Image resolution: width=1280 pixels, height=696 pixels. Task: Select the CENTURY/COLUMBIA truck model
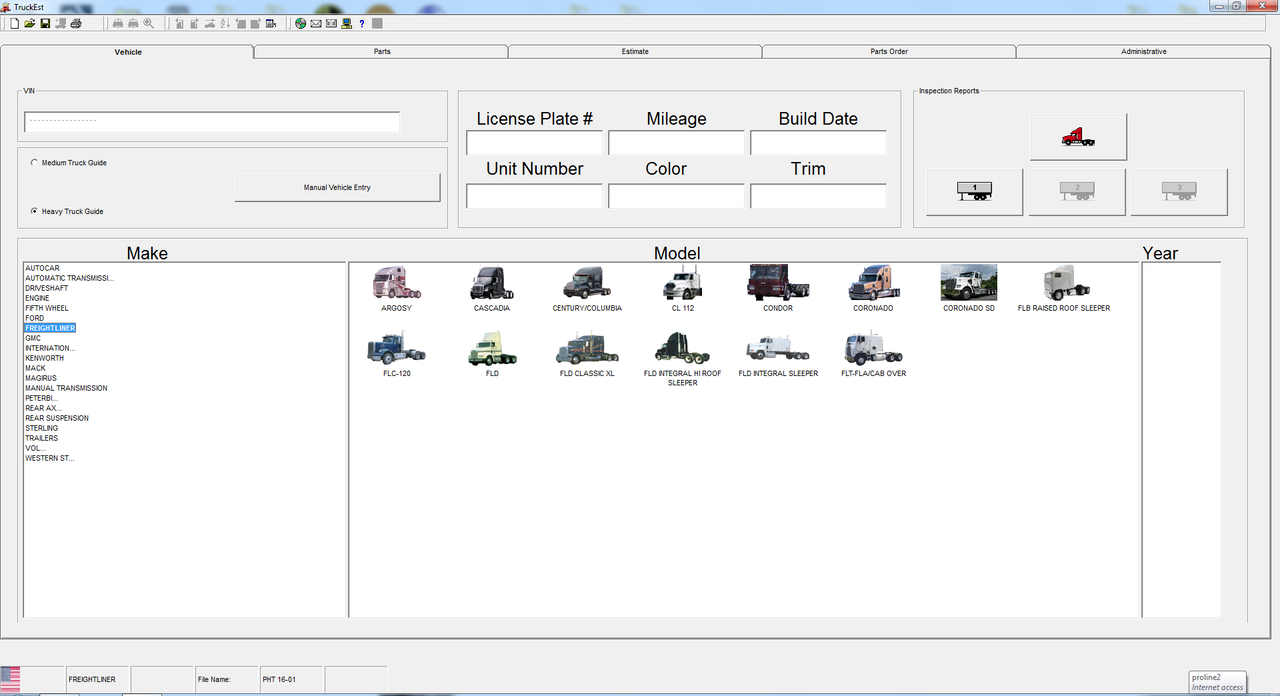(x=587, y=289)
